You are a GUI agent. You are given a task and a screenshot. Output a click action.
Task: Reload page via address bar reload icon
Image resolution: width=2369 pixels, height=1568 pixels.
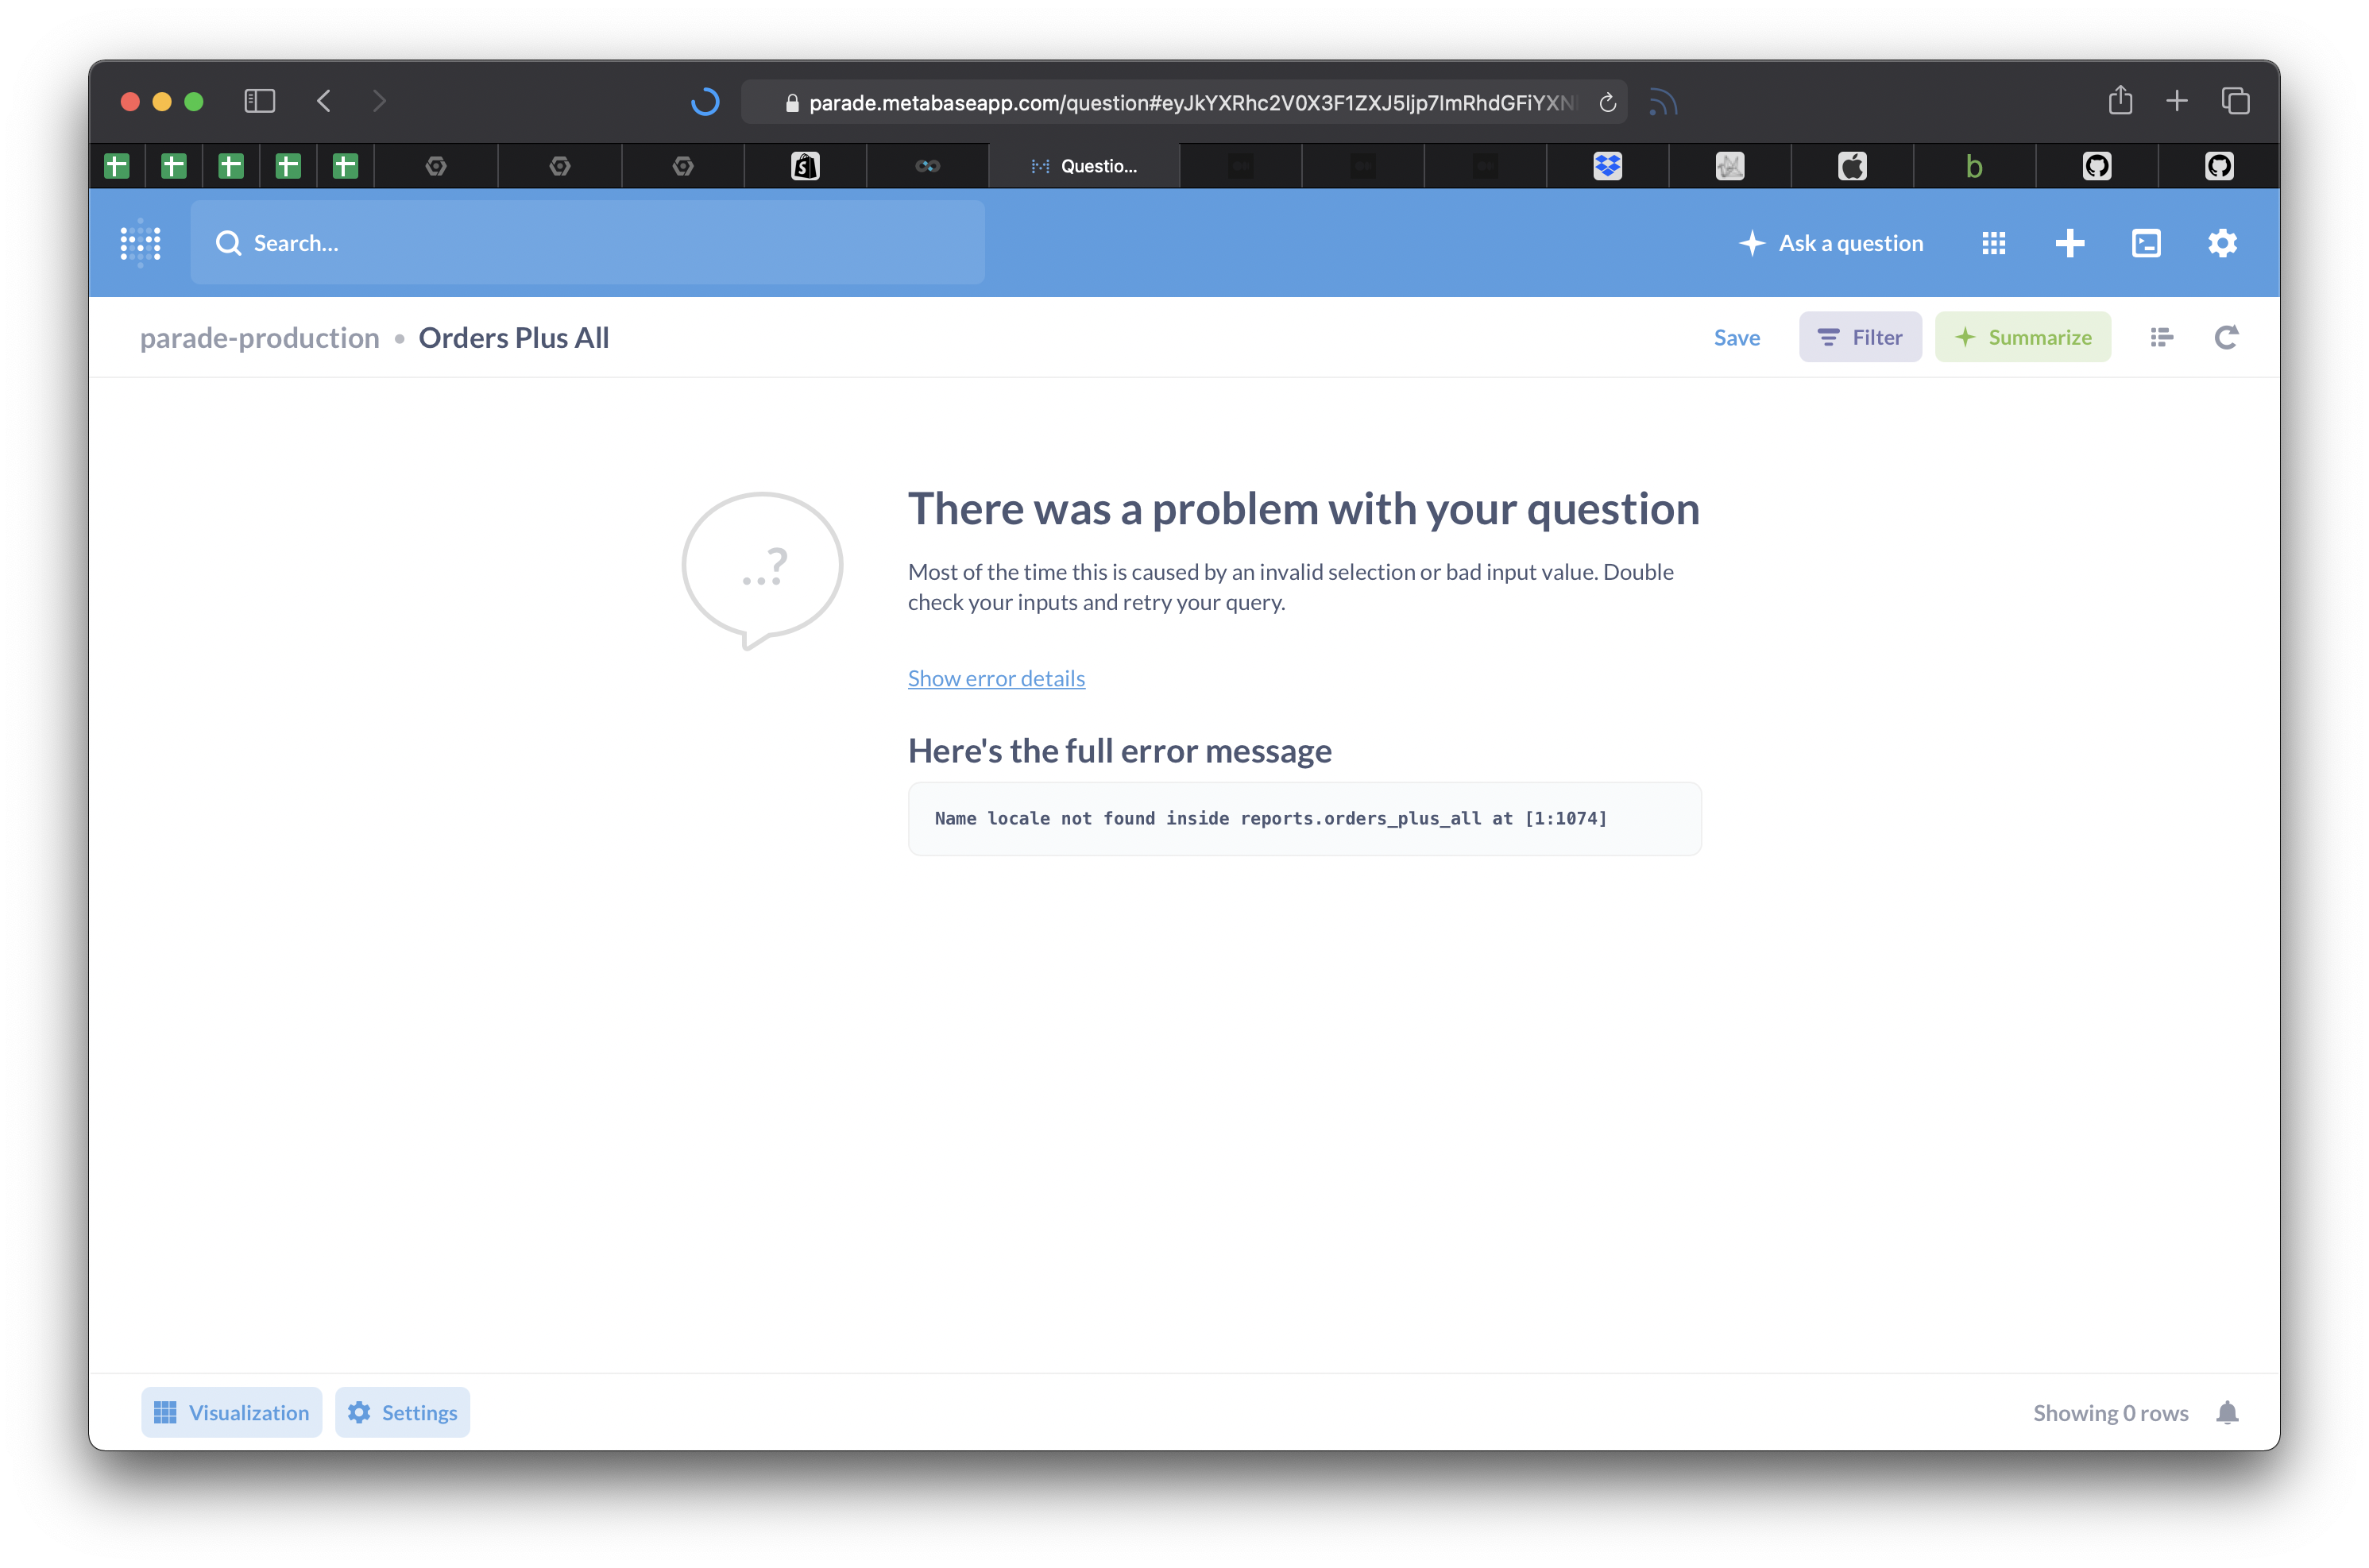(1607, 102)
